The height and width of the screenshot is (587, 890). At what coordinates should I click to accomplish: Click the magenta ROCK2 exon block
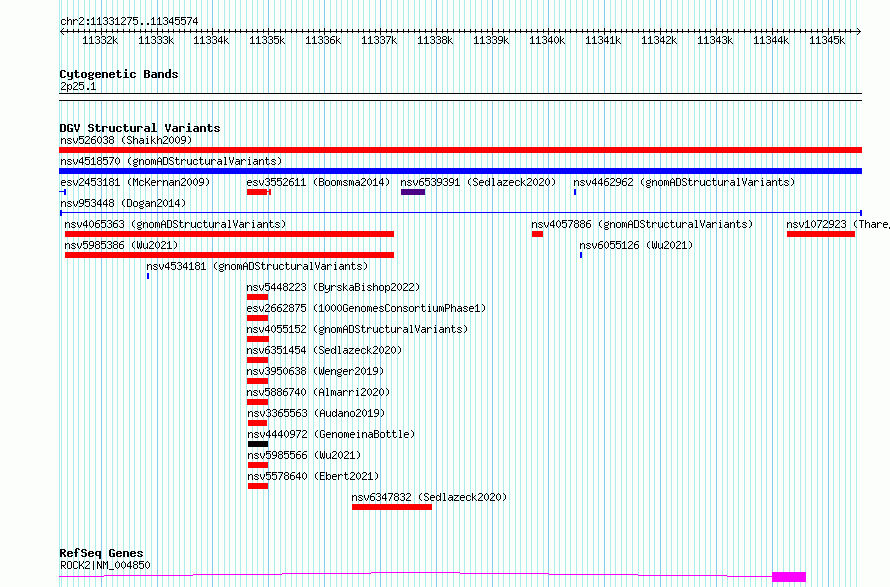pos(789,577)
